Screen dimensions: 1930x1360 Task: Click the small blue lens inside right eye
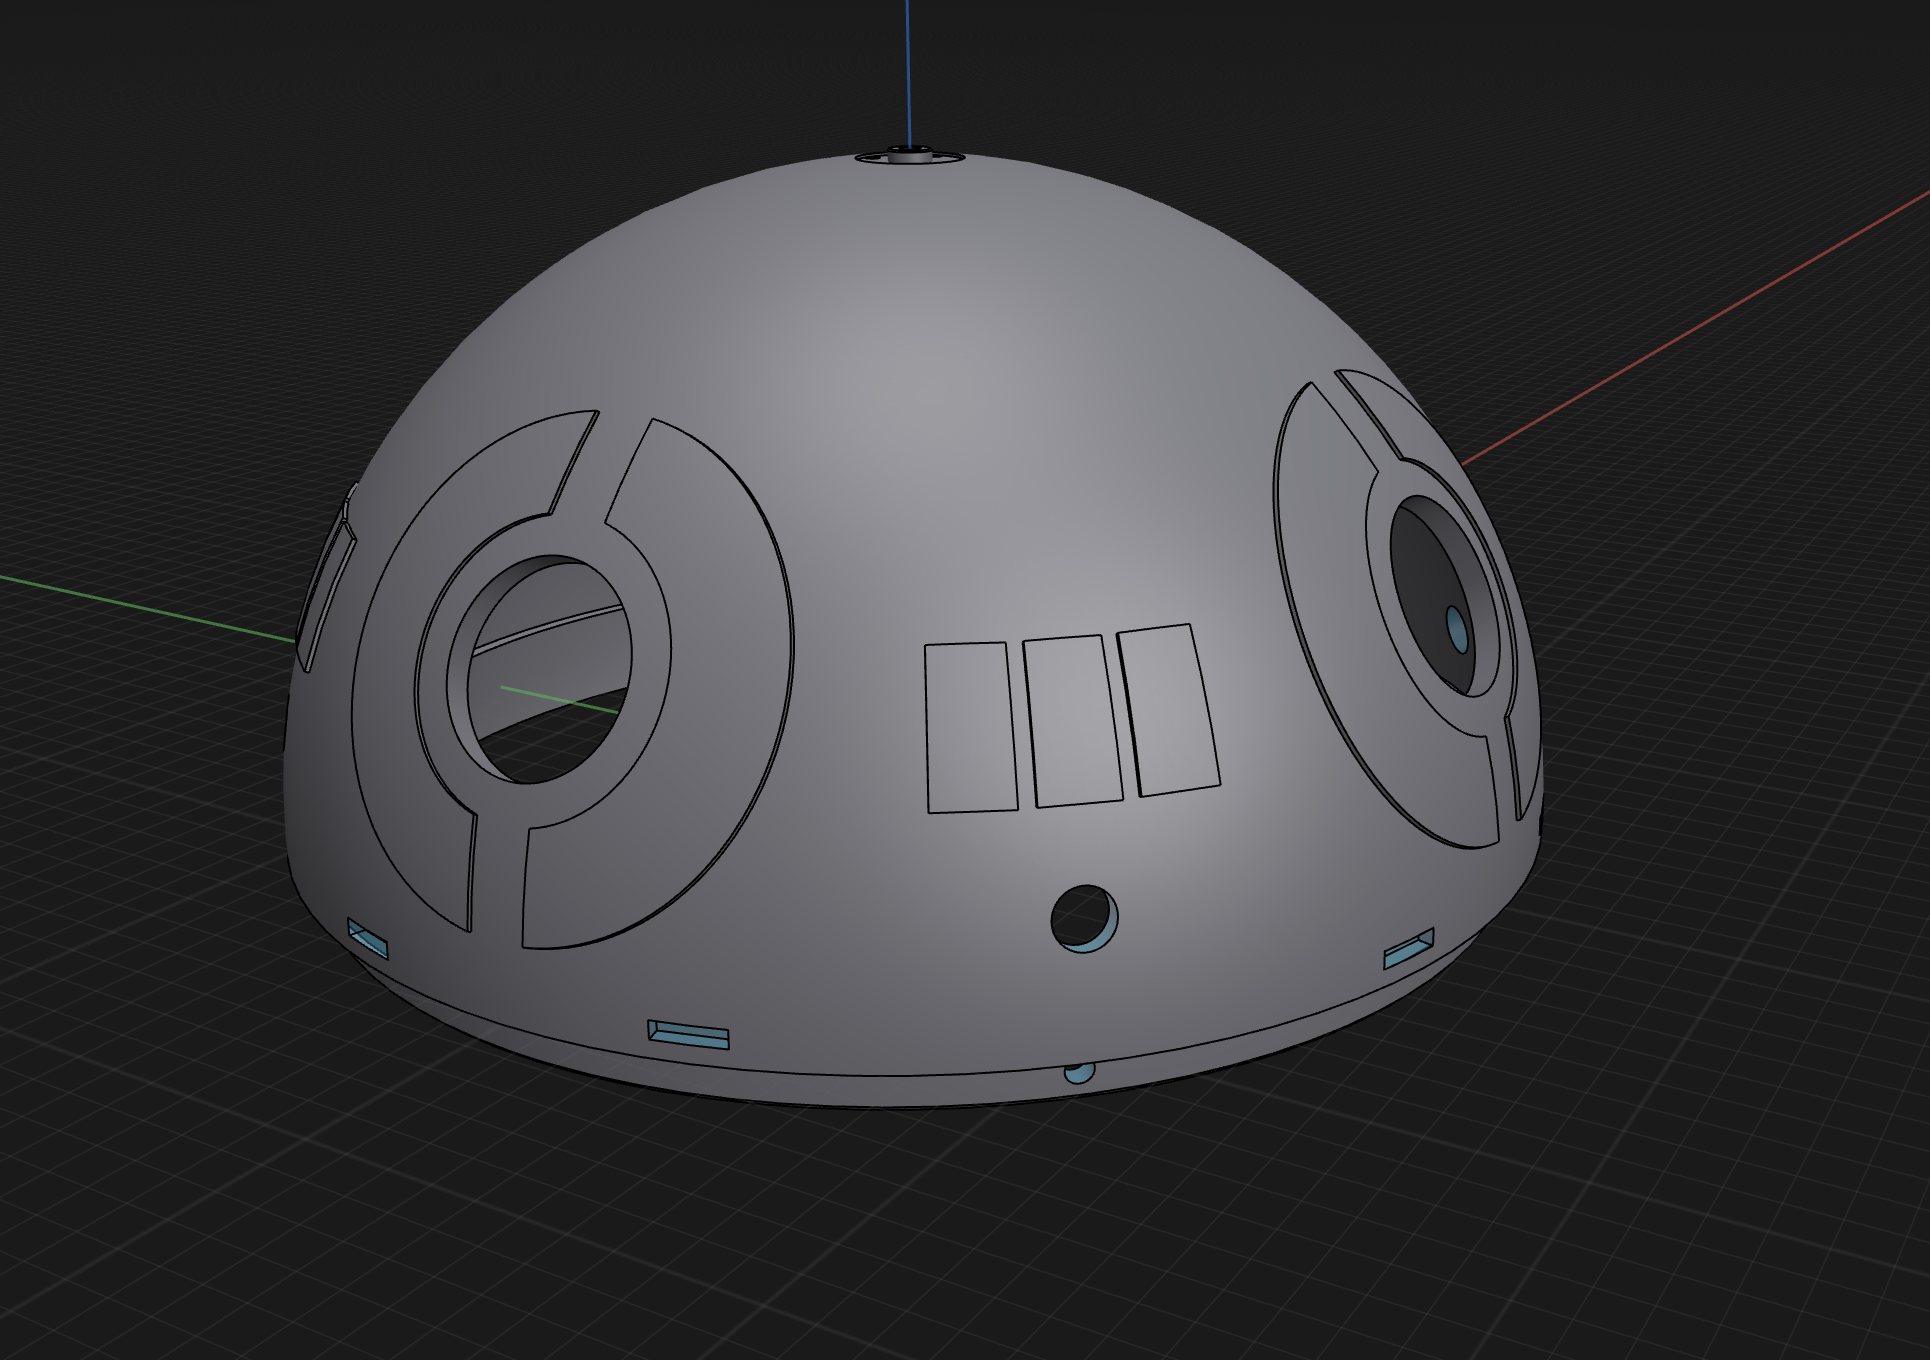[1457, 628]
